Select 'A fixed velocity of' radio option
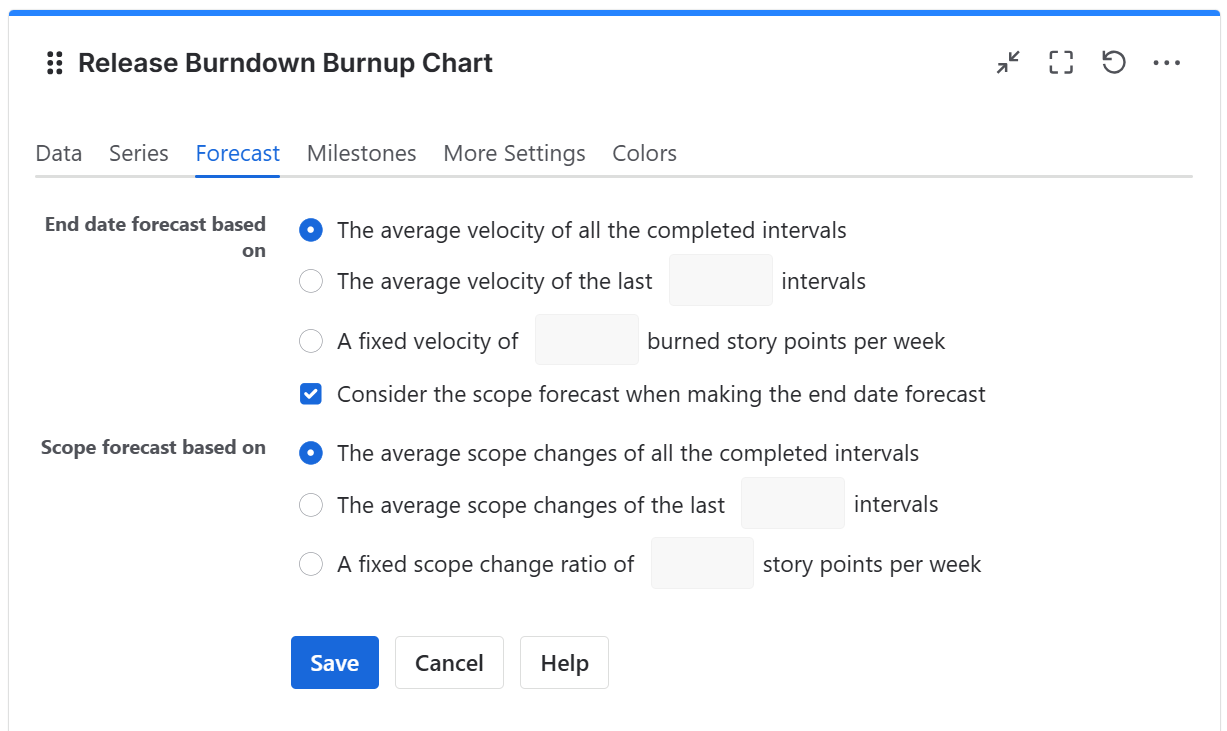 click(x=311, y=340)
